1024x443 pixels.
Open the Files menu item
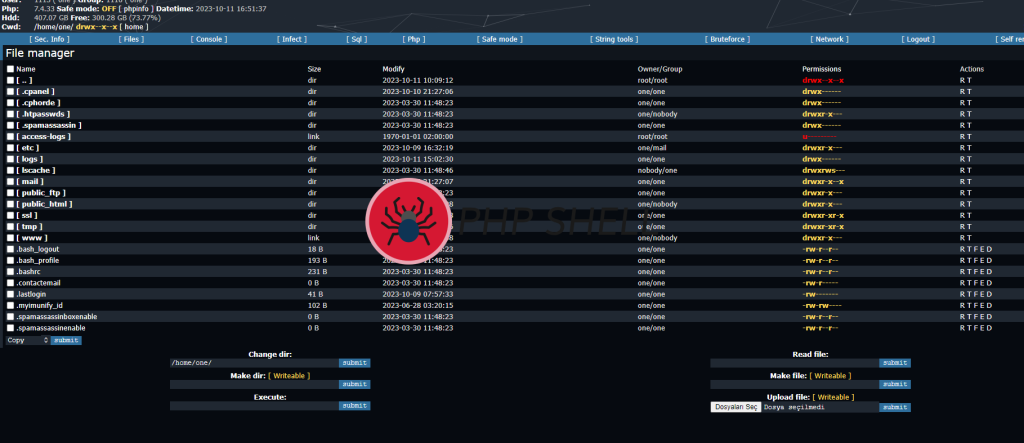pos(132,39)
